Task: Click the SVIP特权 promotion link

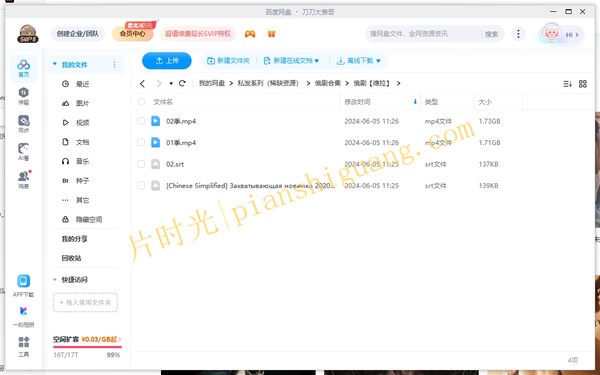Action: 198,34
